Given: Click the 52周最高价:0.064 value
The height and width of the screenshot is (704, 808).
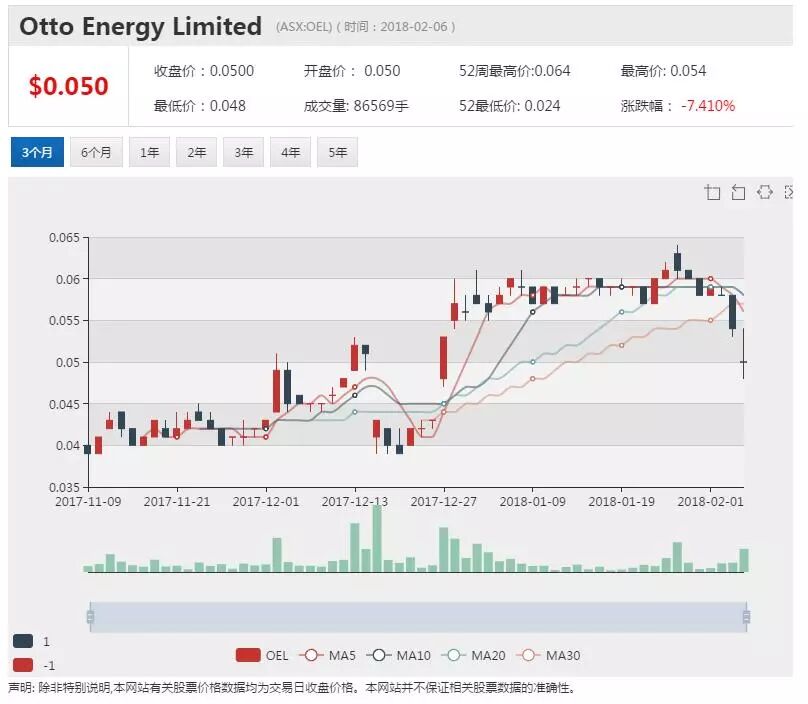Looking at the screenshot, I should click(x=515, y=71).
